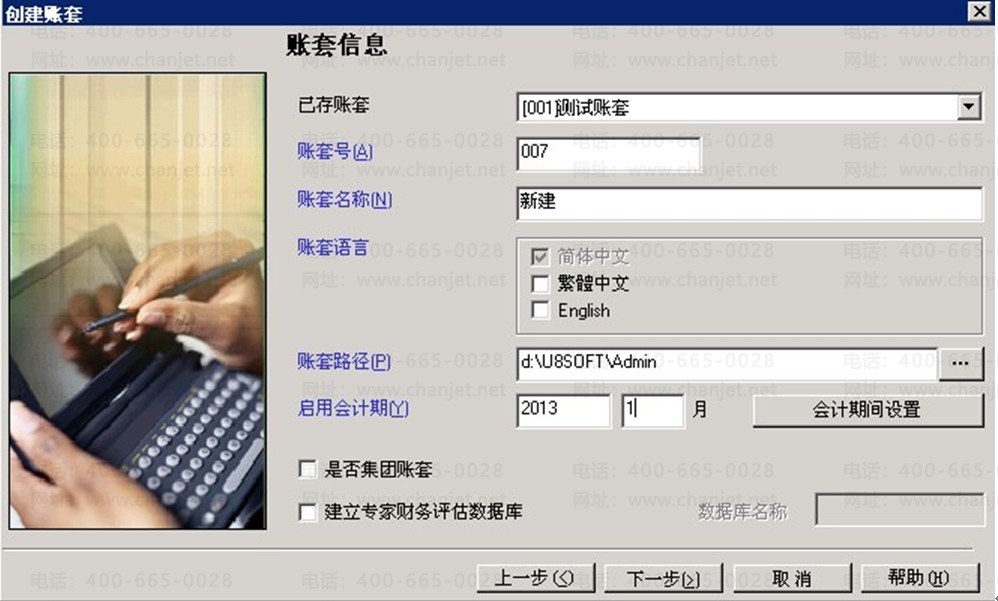
Task: Enable the 繁體中文 language checkbox
Action: 540,284
